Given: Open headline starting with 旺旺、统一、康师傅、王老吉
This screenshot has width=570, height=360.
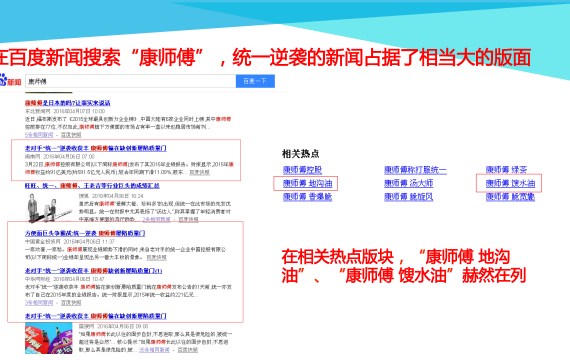Looking at the screenshot, I should point(92,186).
